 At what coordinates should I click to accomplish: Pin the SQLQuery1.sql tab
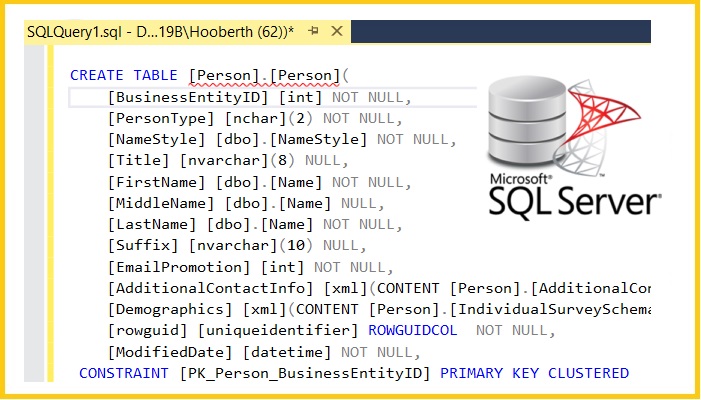pos(314,32)
